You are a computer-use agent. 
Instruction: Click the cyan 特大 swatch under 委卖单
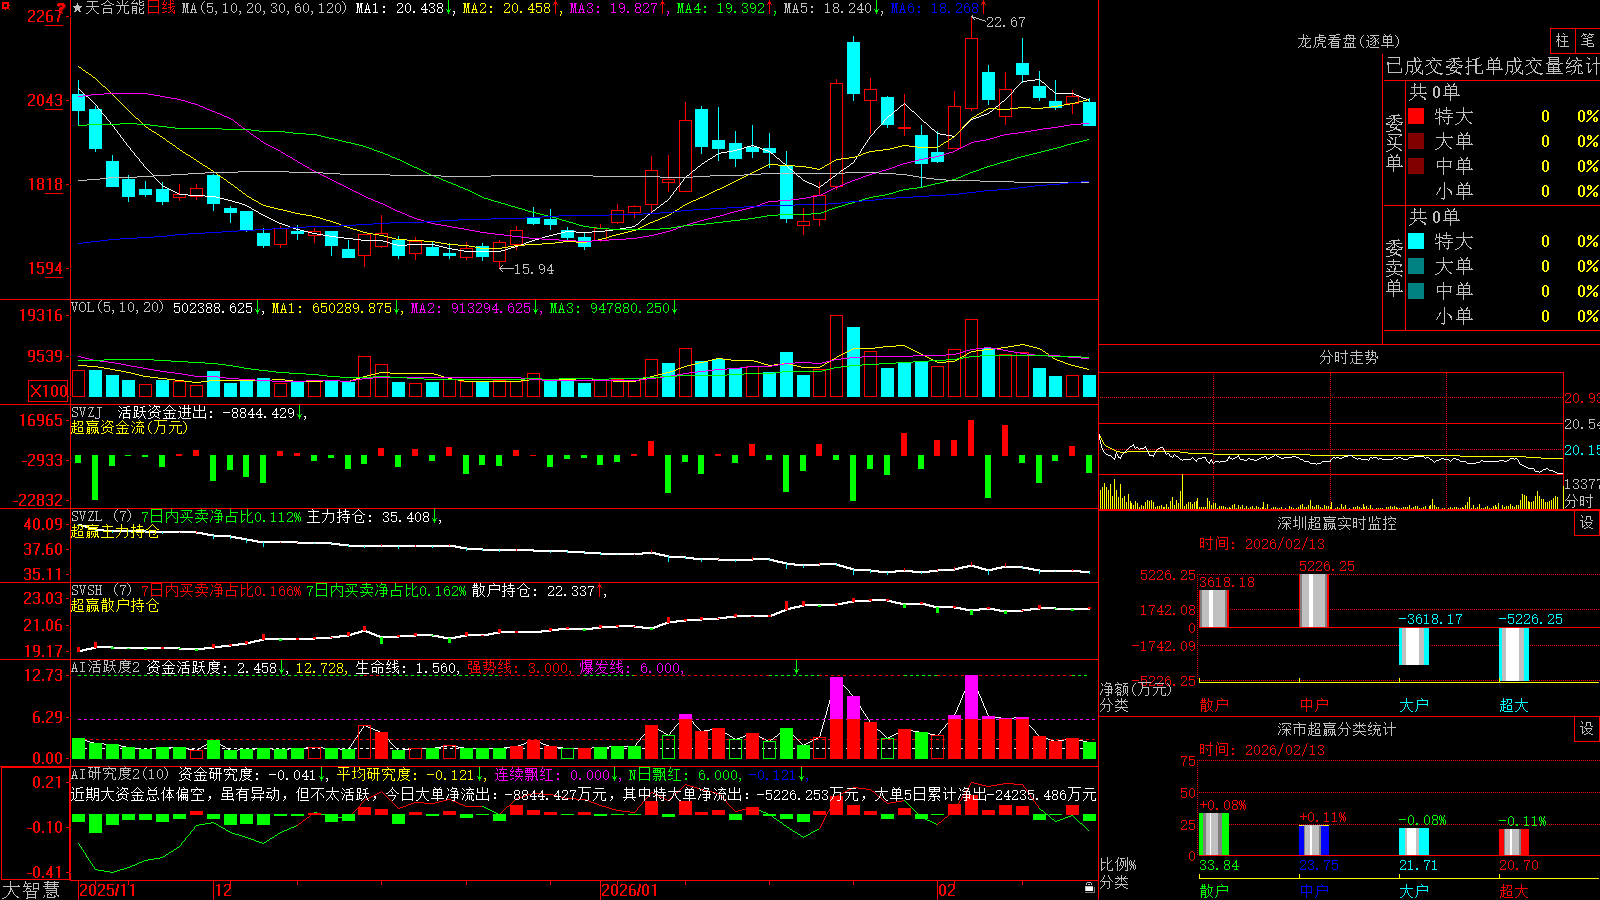1416,241
